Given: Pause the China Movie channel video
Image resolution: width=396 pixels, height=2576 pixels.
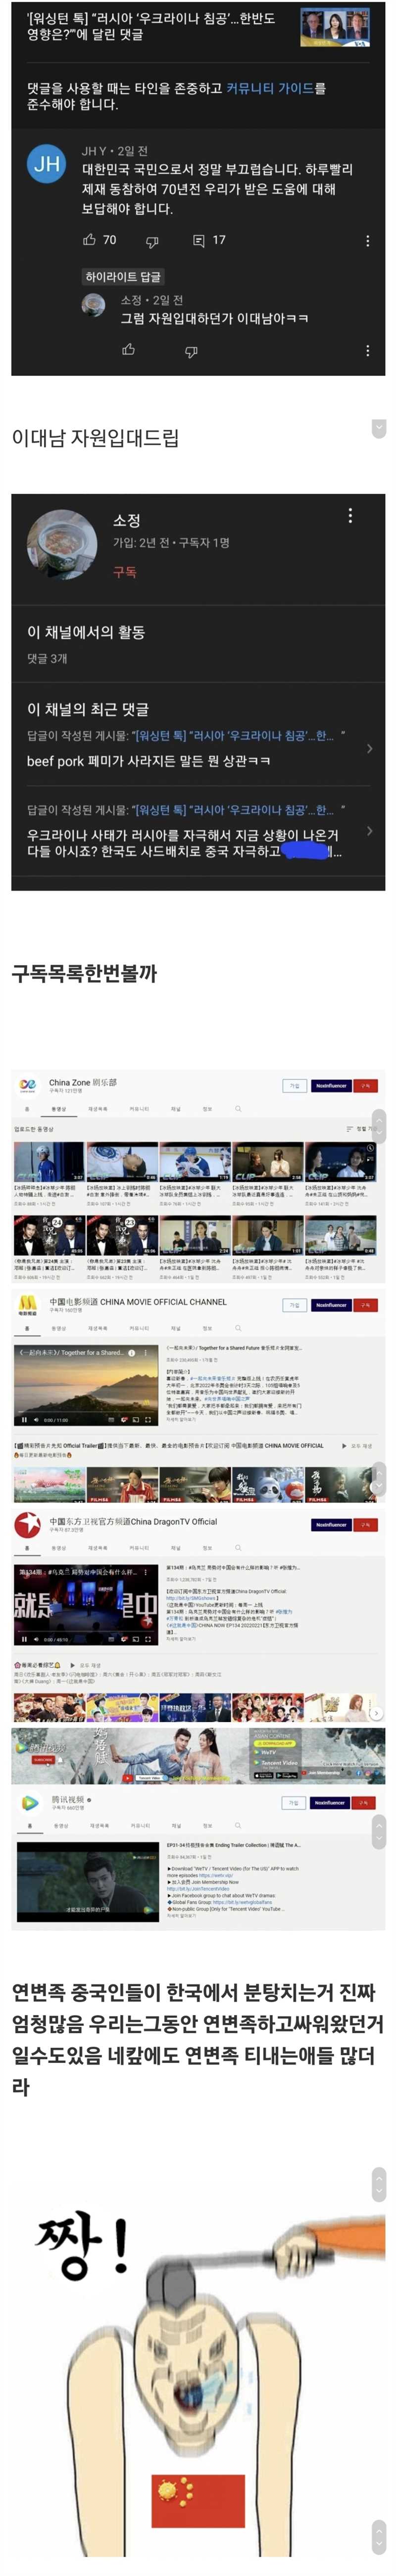Looking at the screenshot, I should click(25, 1419).
